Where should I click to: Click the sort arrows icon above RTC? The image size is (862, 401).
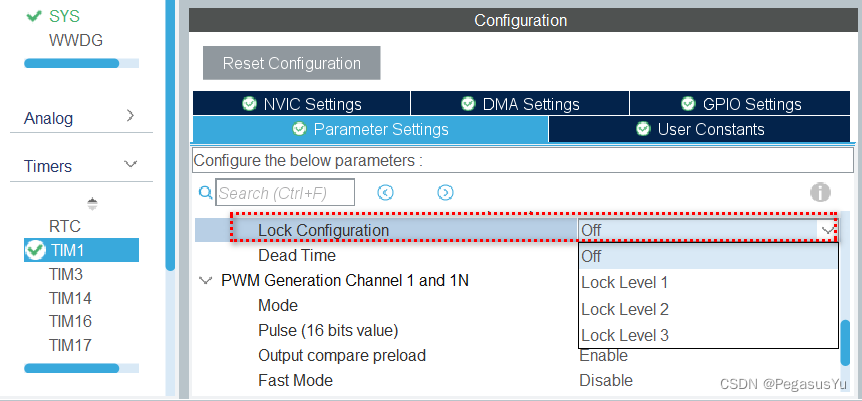[x=92, y=203]
